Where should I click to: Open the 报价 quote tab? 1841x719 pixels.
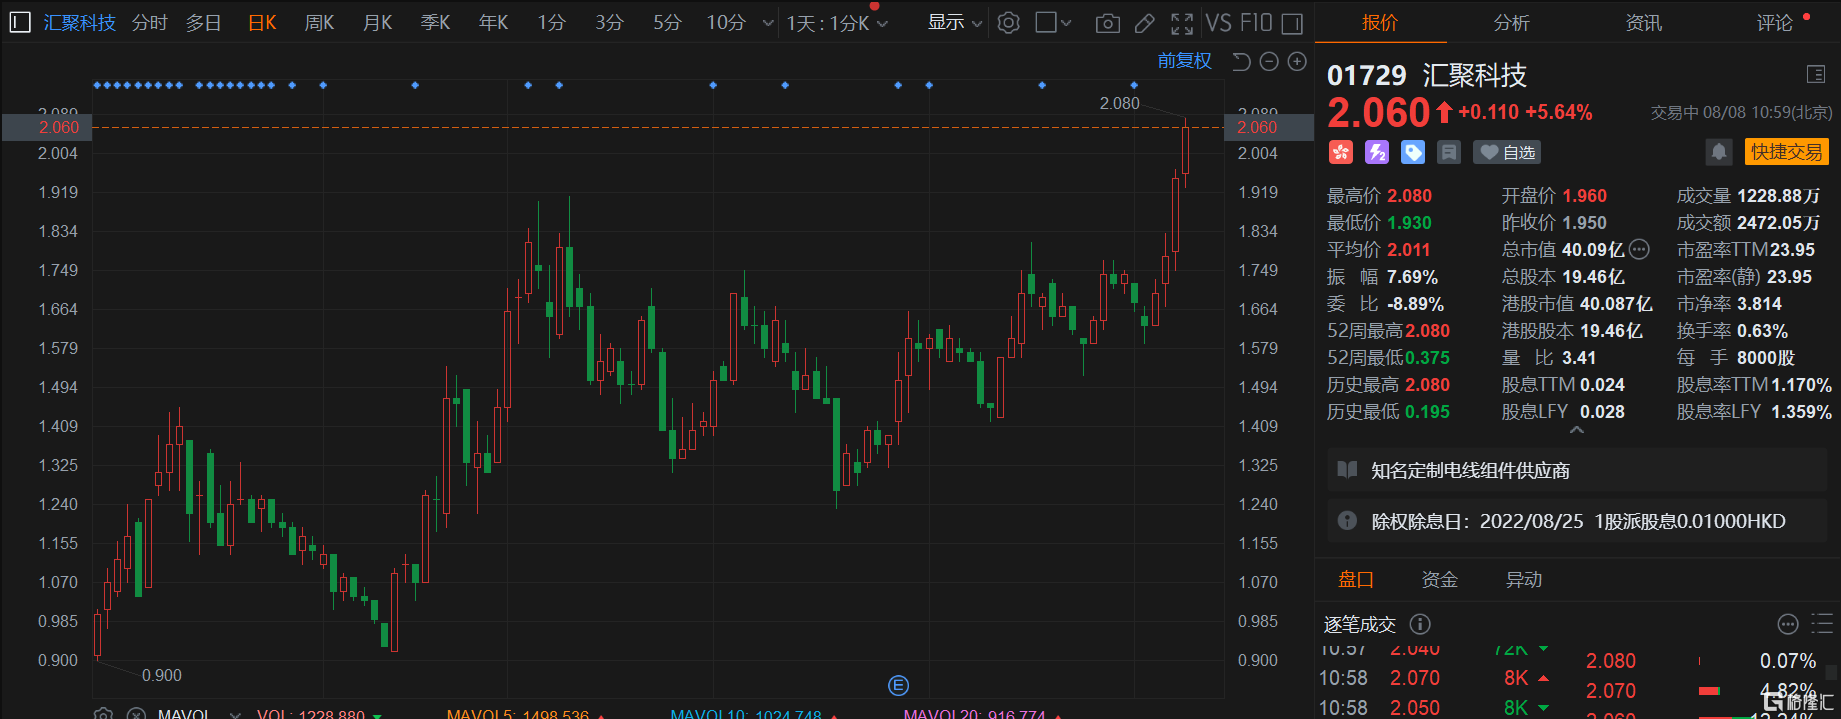pos(1380,22)
